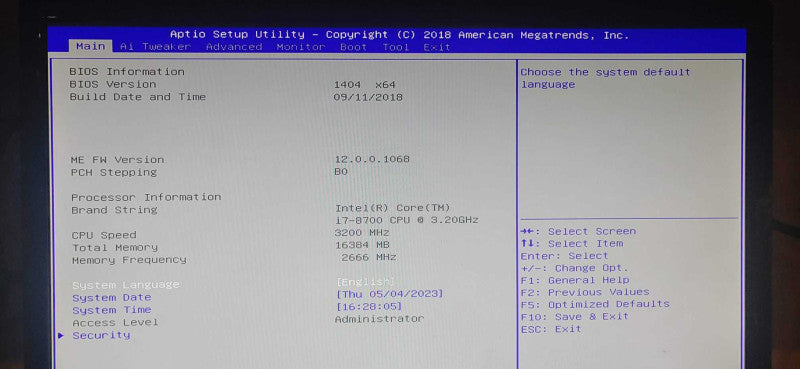Expand the Security submenu arrow

pos(61,335)
